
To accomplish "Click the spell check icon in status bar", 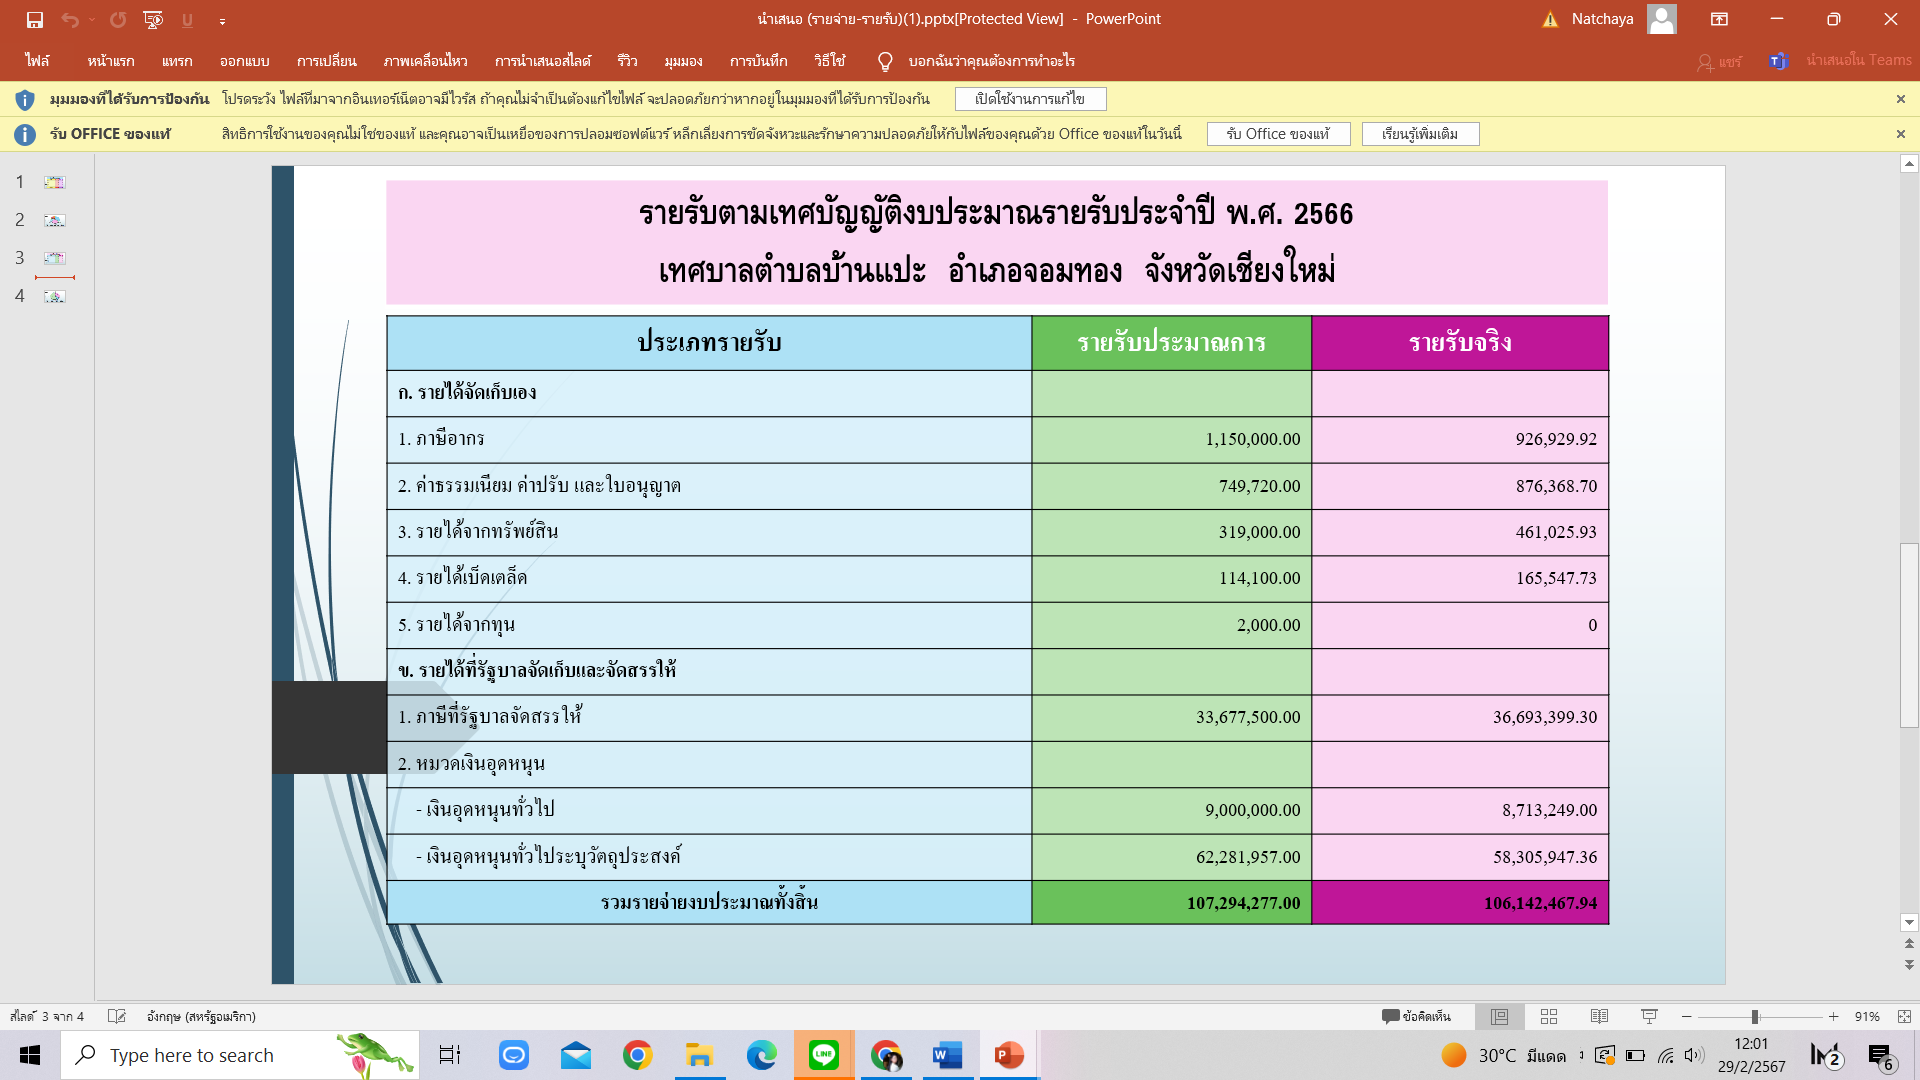I will (117, 1016).
